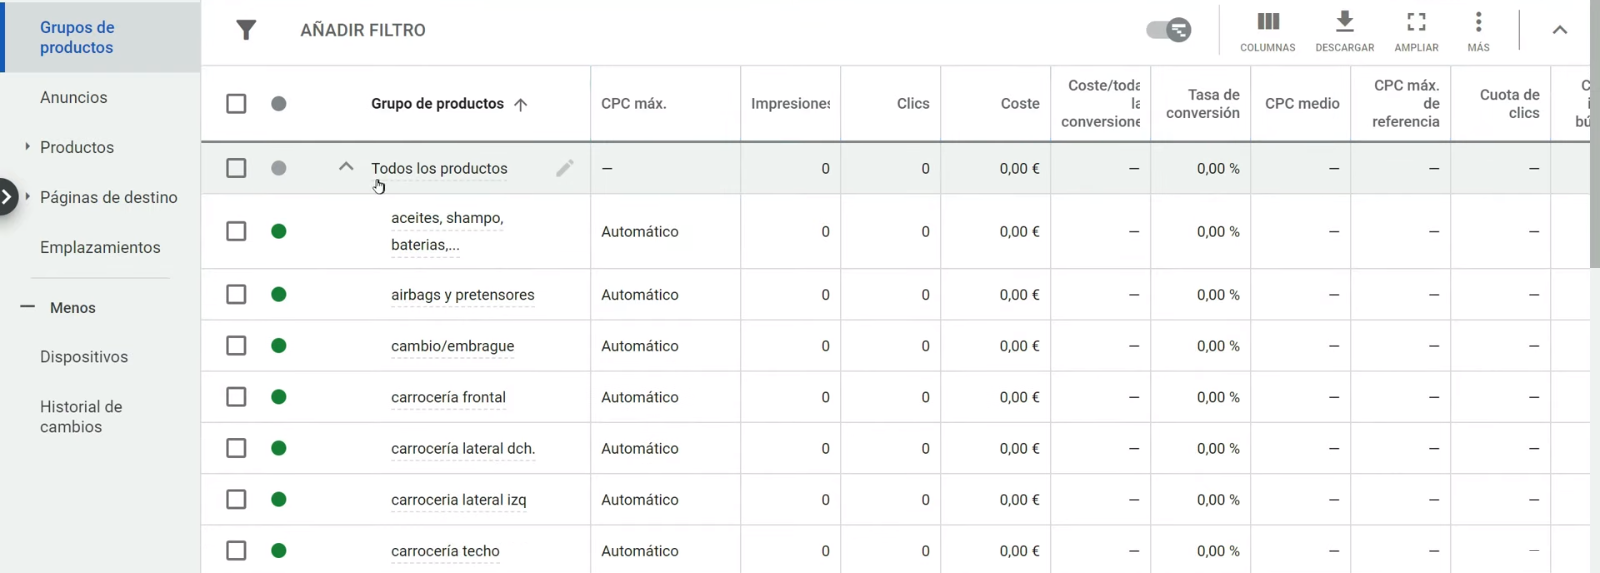The width and height of the screenshot is (1600, 573).
Task: Go to Historial de cambios
Action: [81, 416]
